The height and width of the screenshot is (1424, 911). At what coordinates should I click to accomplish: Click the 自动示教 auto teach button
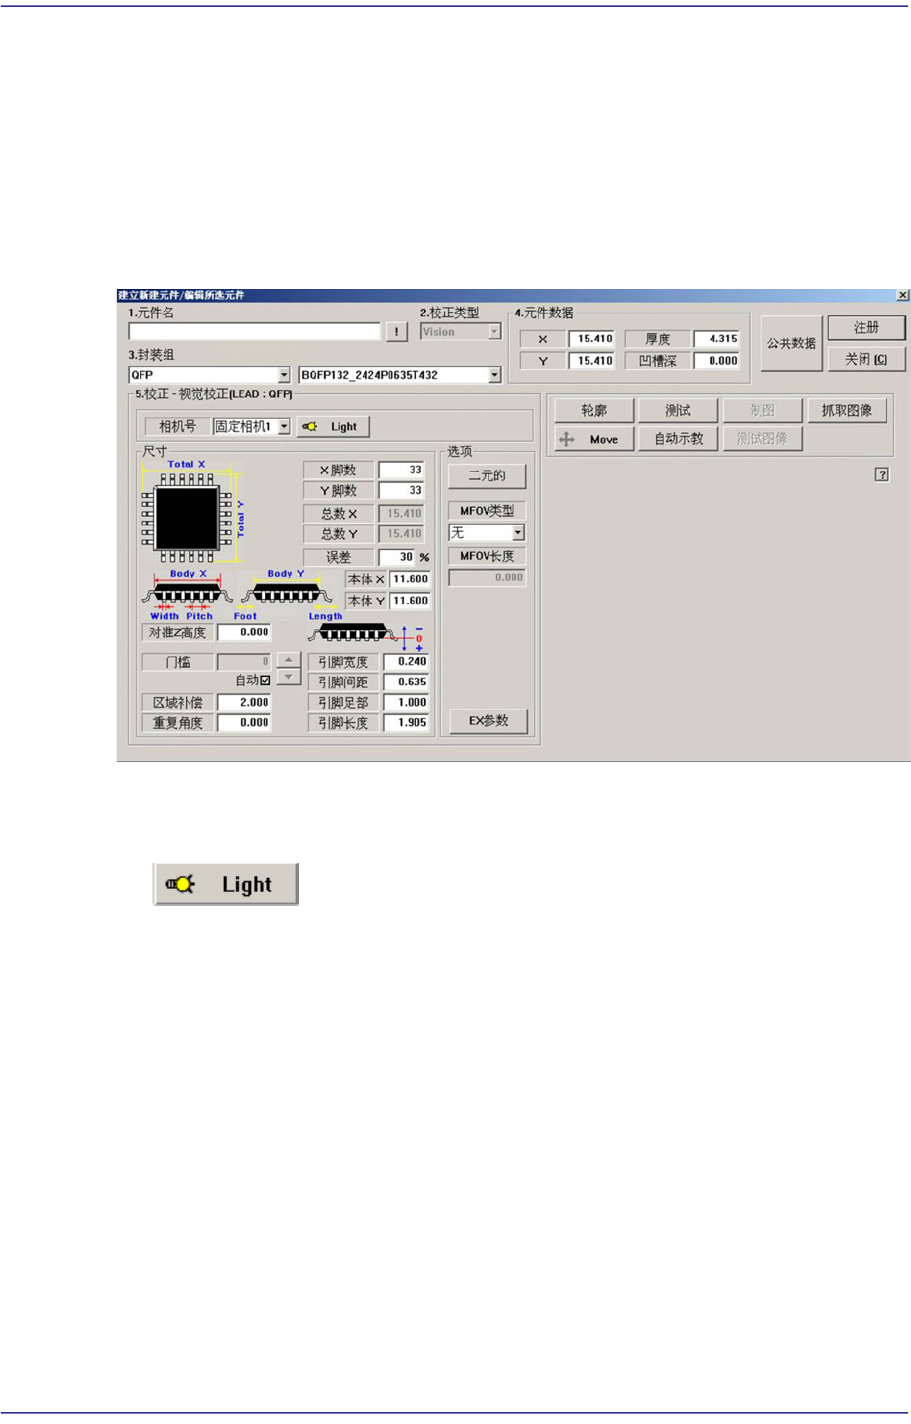[x=678, y=439]
